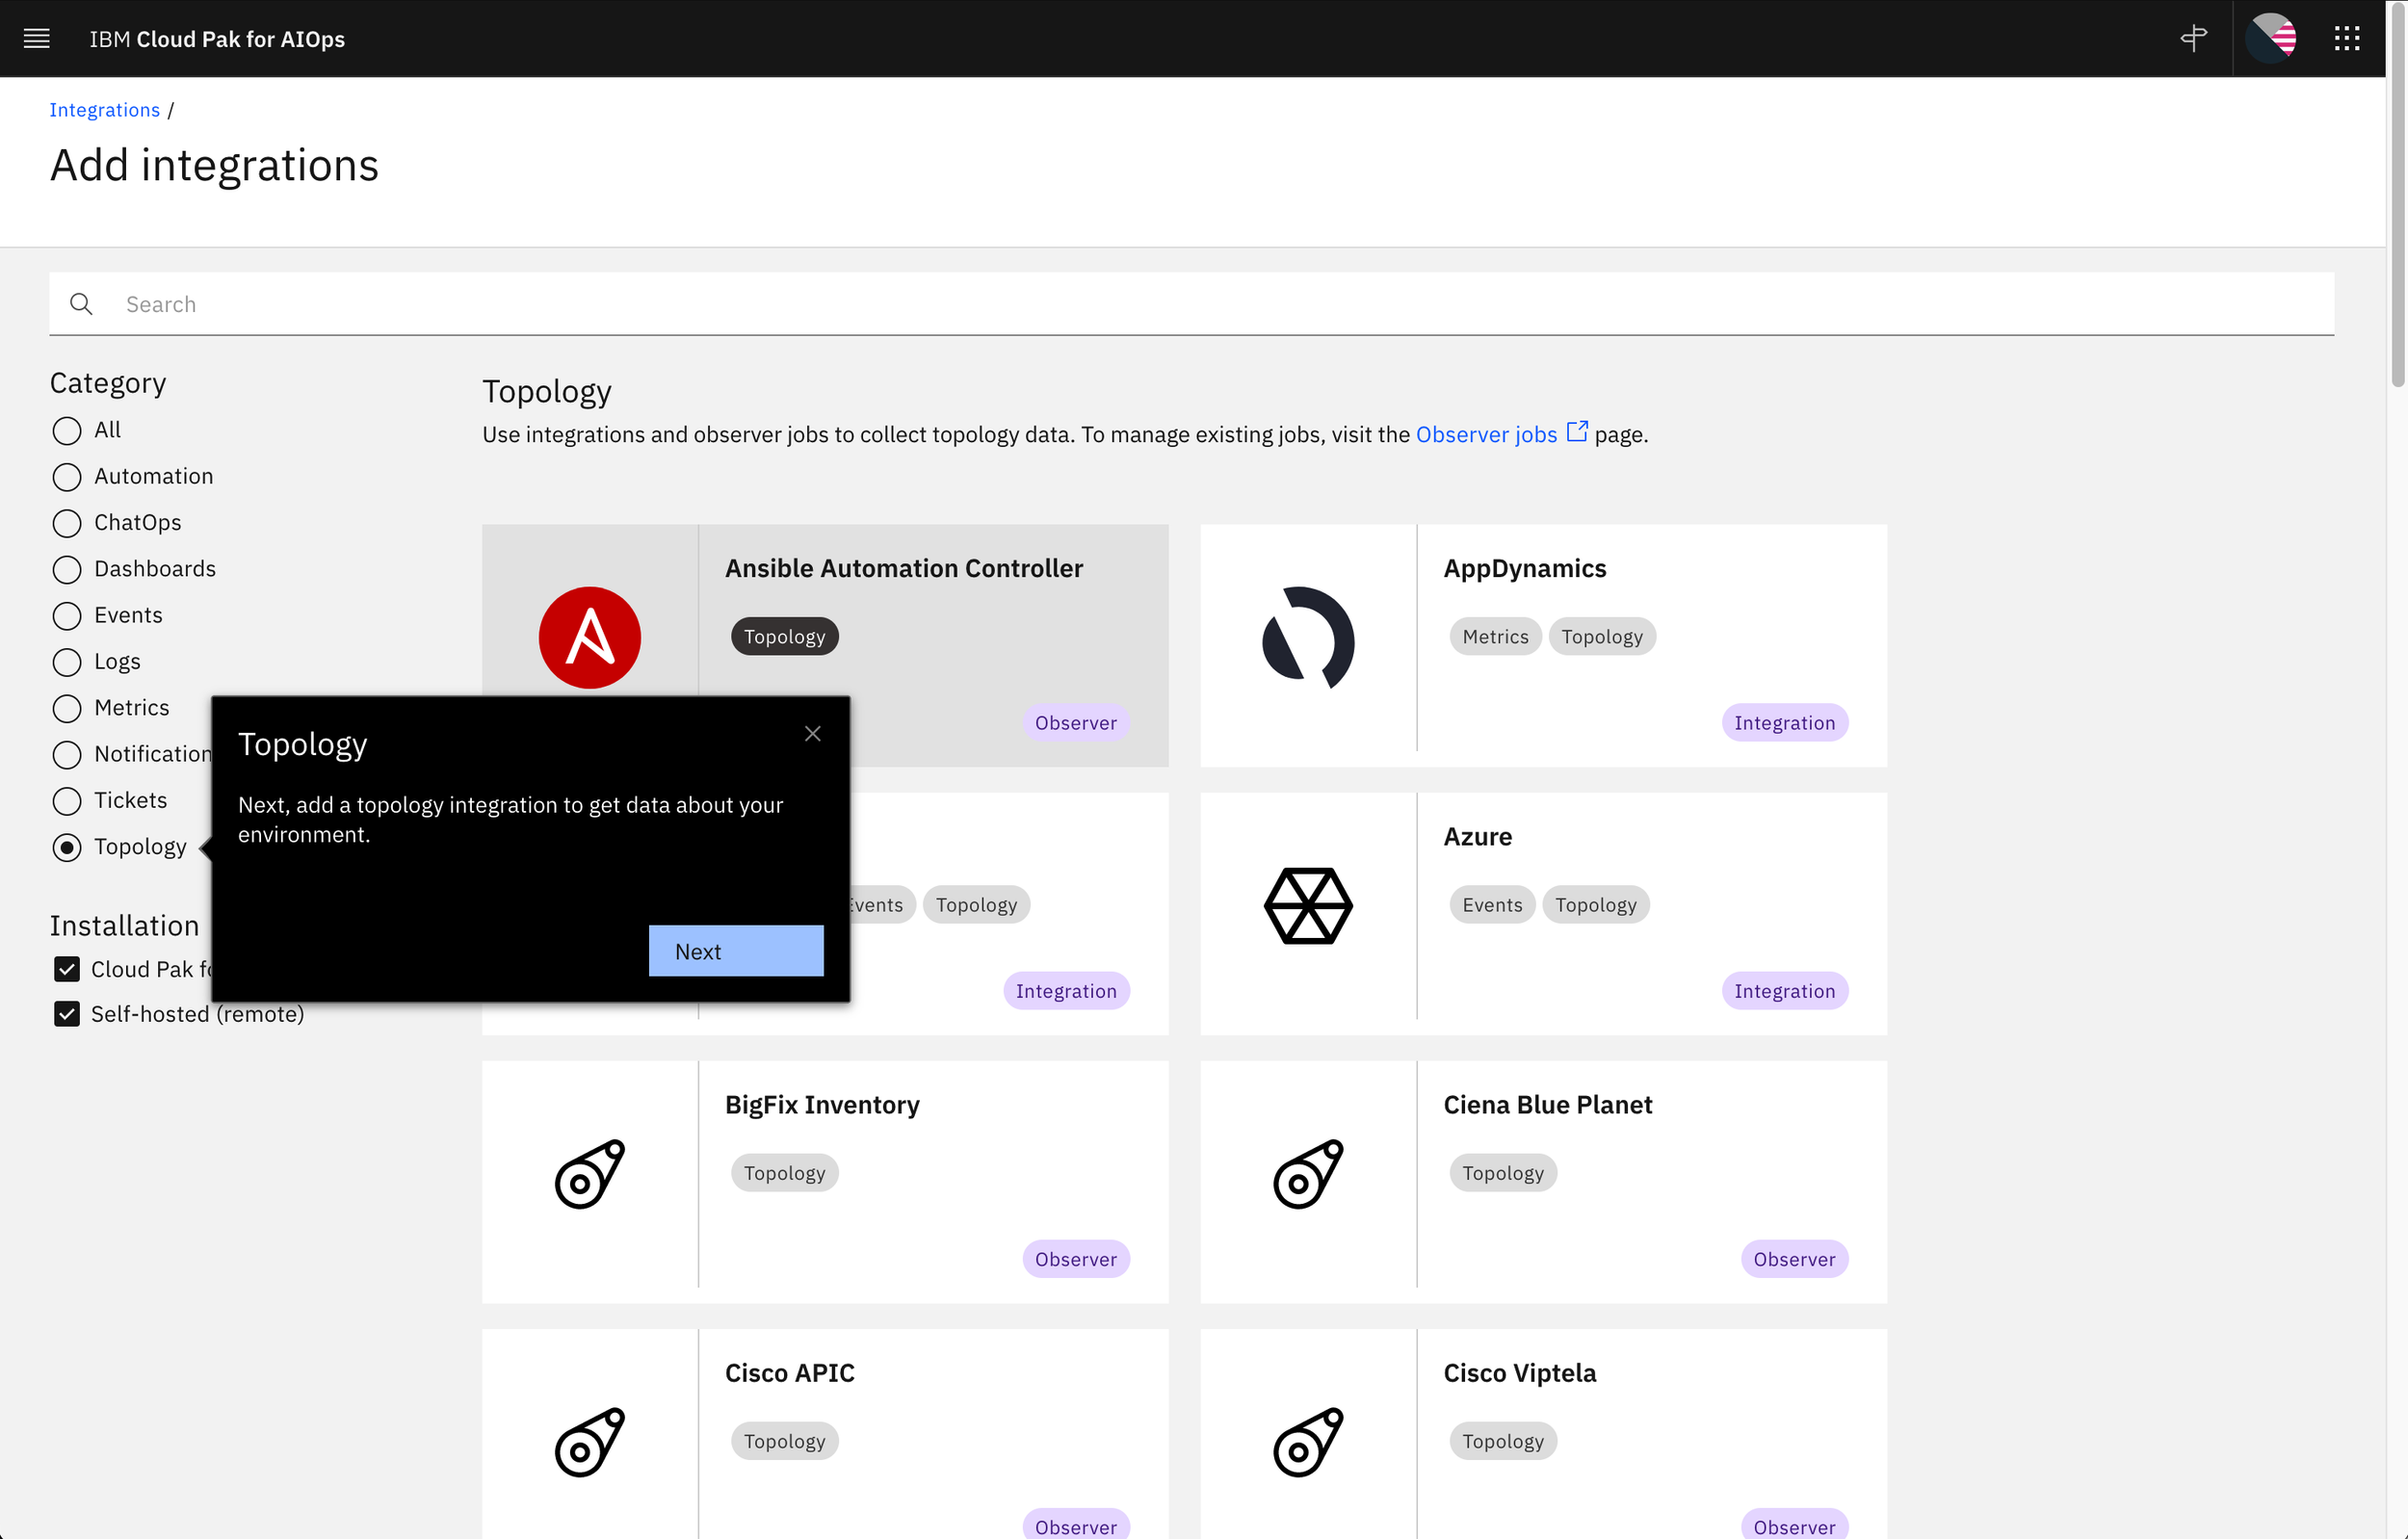This screenshot has height=1539, width=2408.
Task: Click the page vertical scrollbar
Action: tap(2397, 195)
